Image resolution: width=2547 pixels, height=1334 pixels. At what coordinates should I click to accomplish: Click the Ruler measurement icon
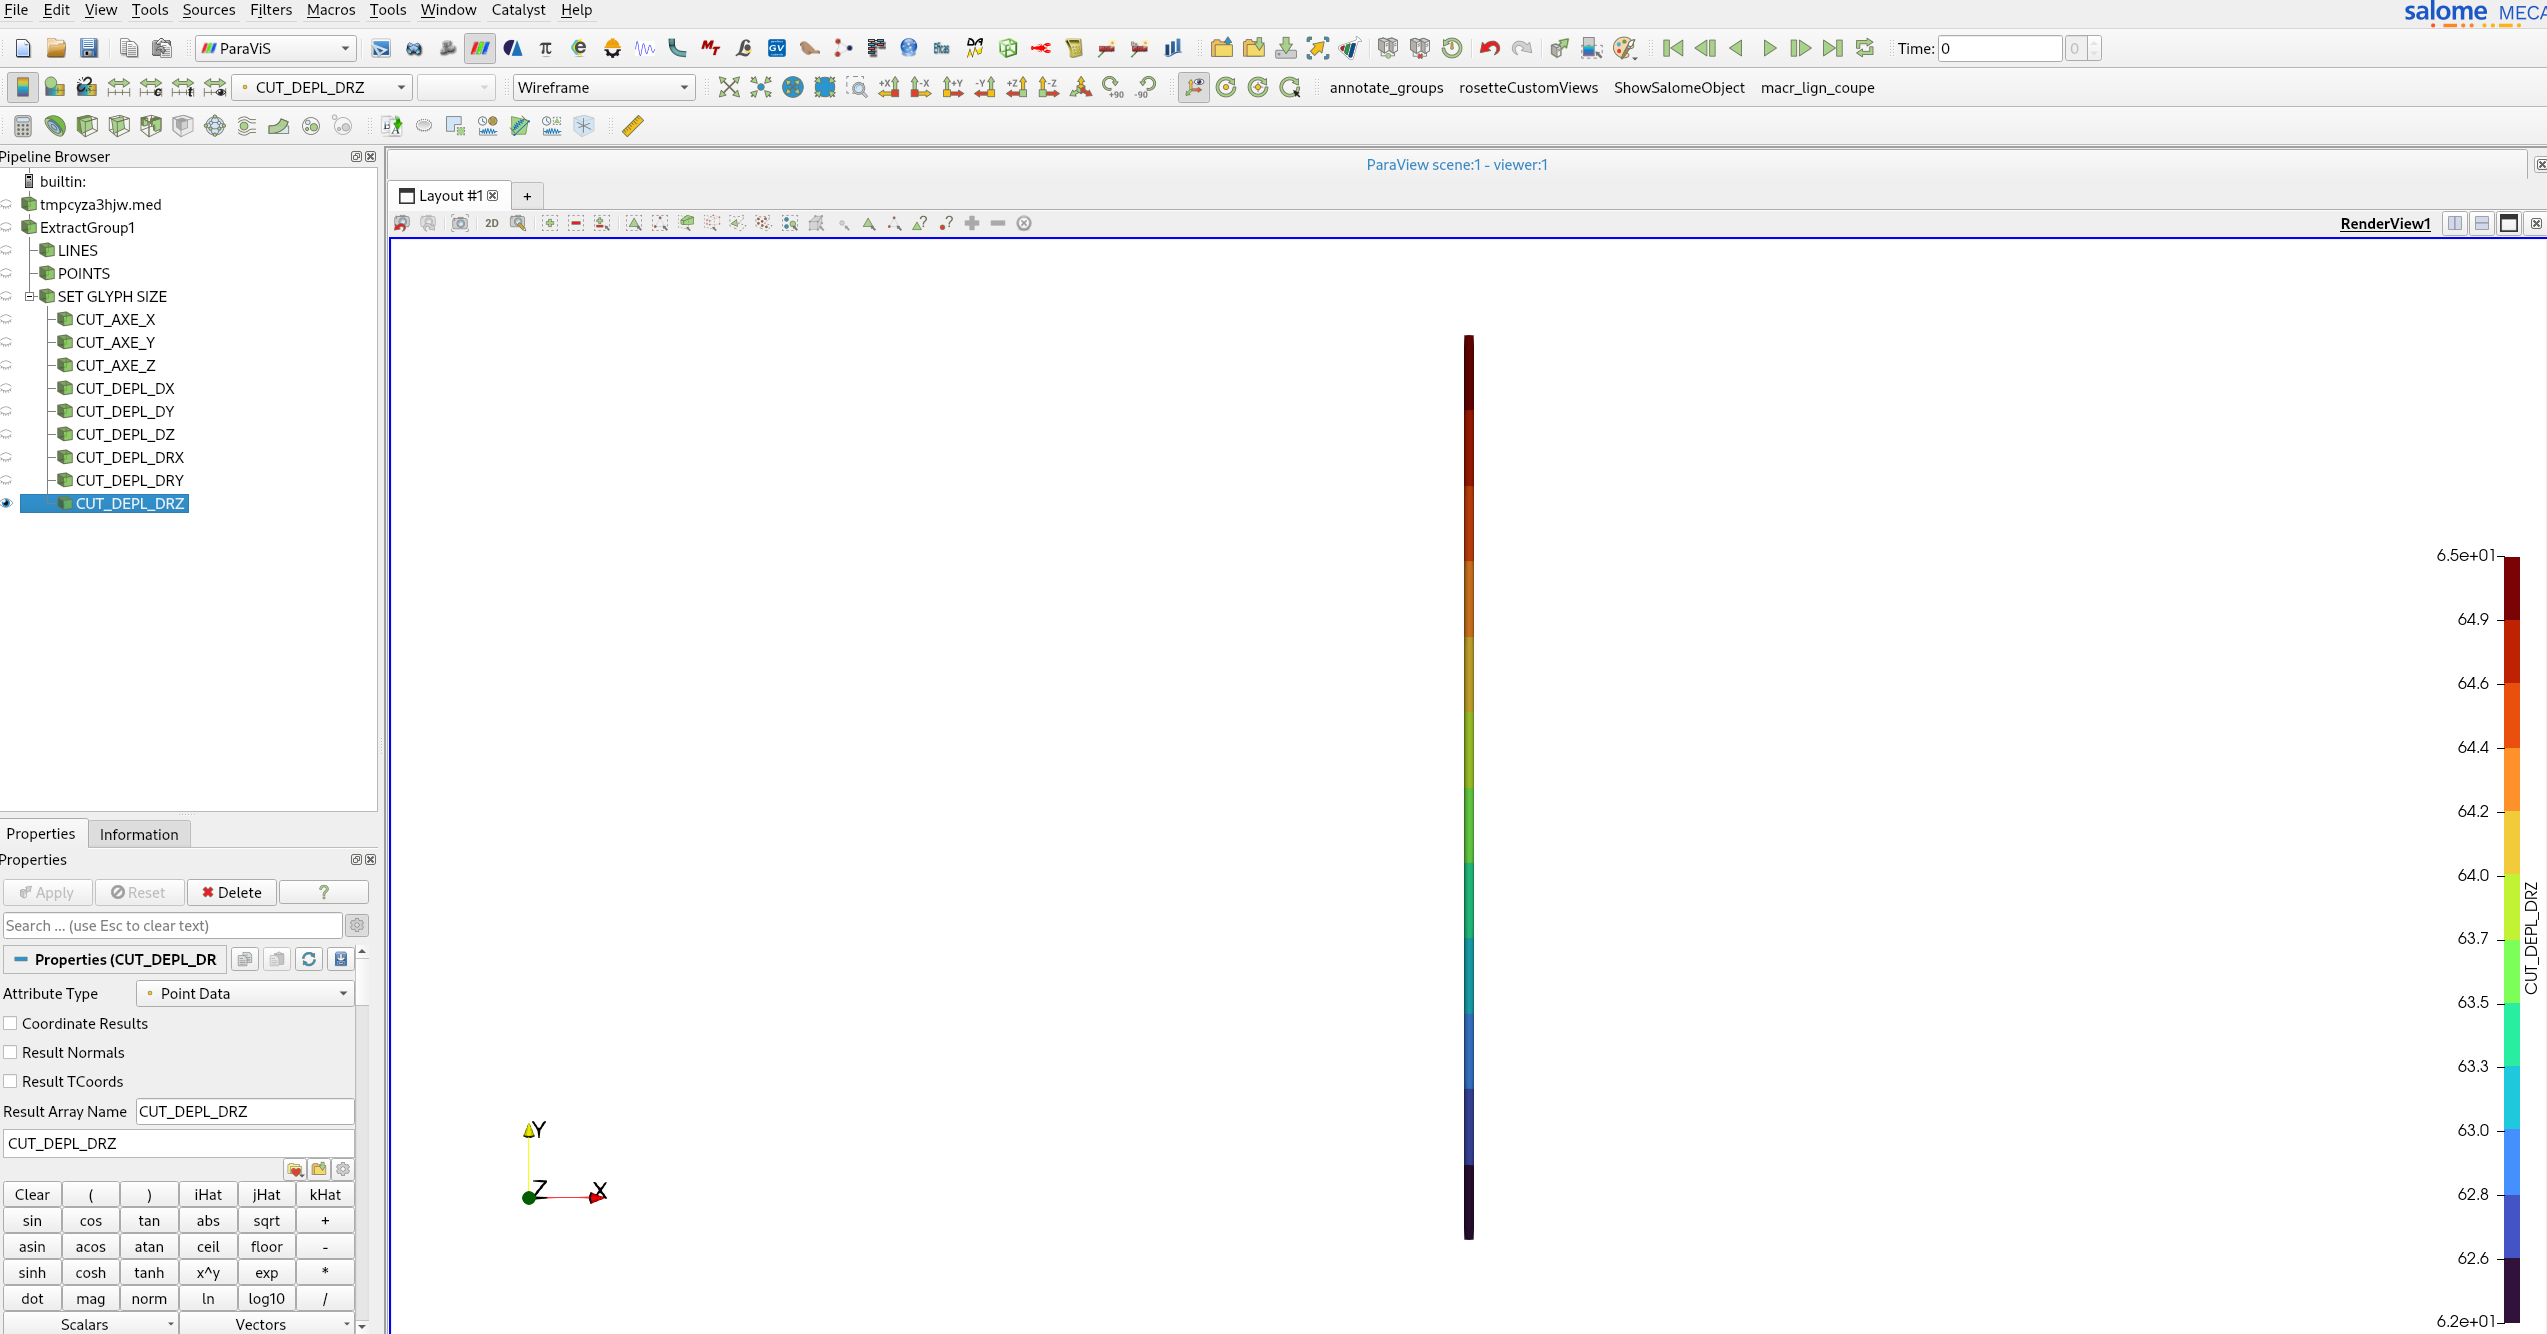[633, 126]
